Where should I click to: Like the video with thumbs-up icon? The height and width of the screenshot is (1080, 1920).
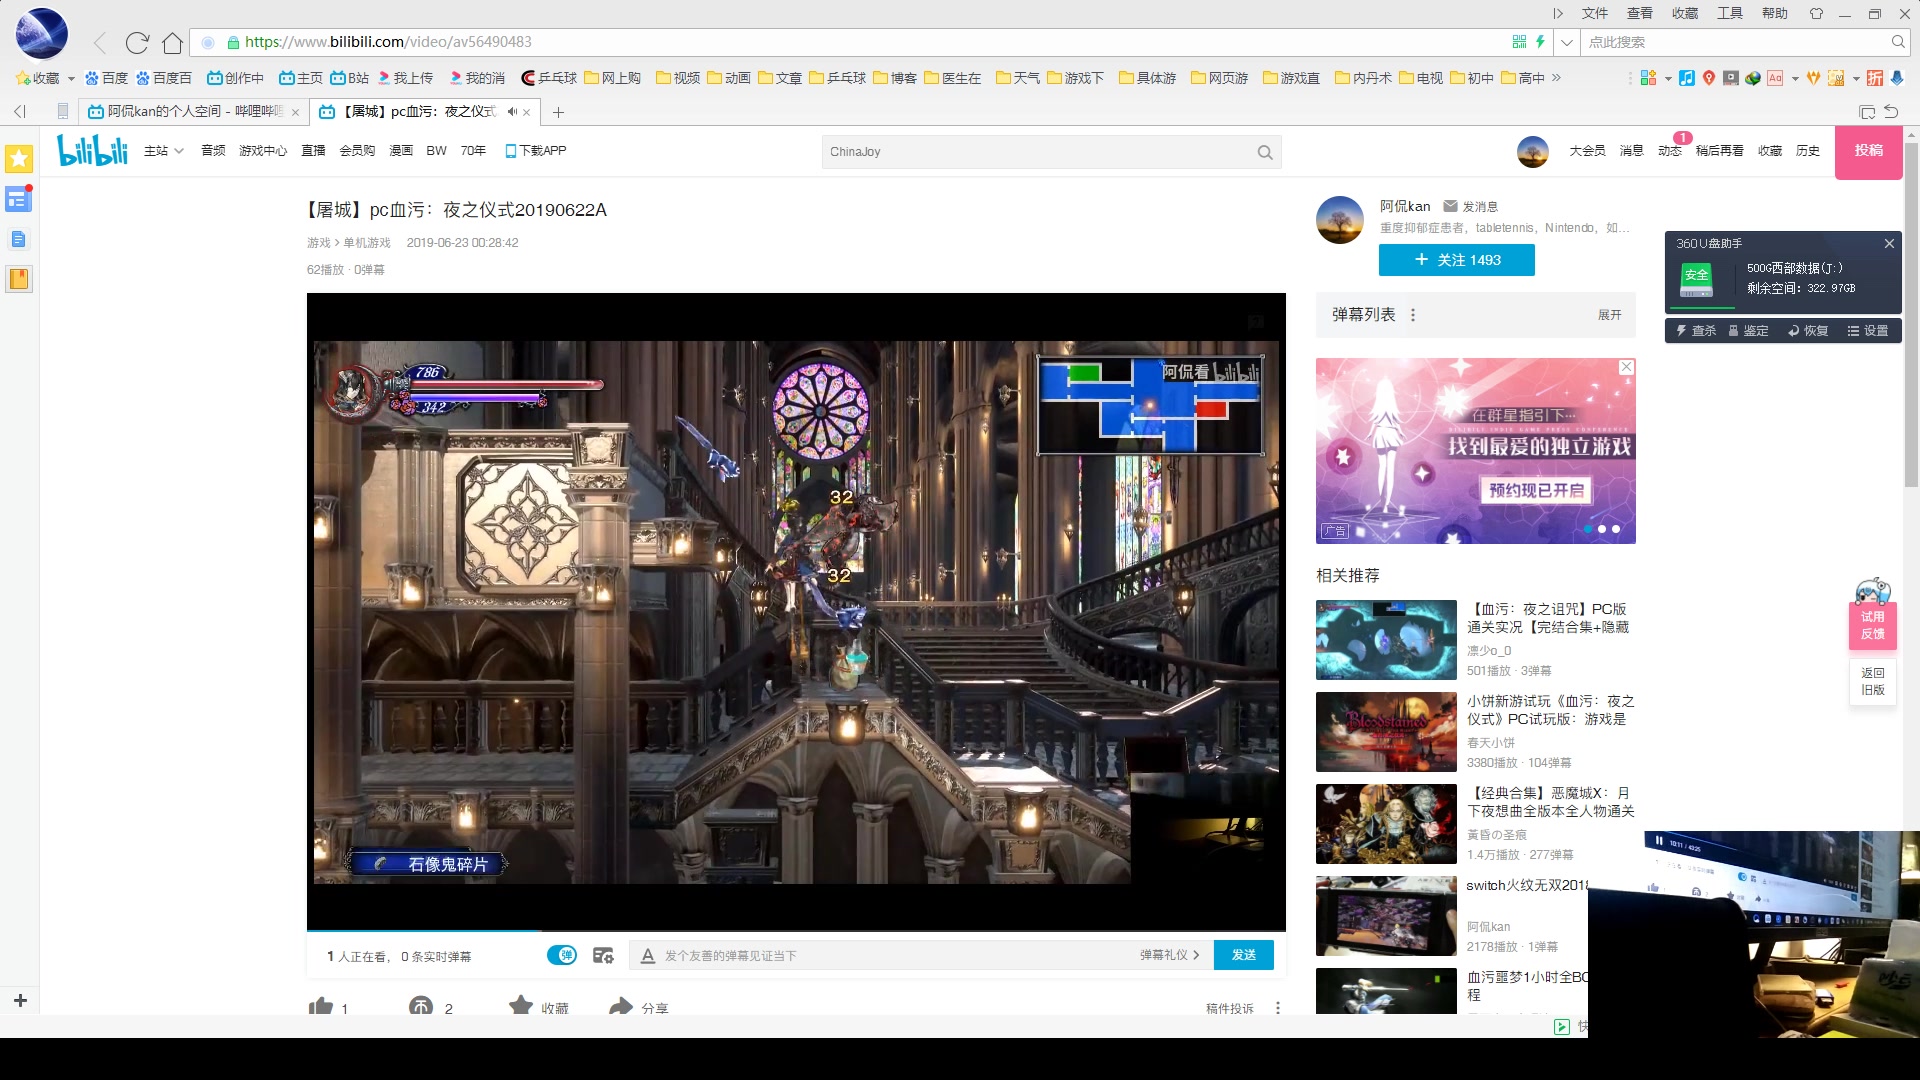coord(321,1007)
